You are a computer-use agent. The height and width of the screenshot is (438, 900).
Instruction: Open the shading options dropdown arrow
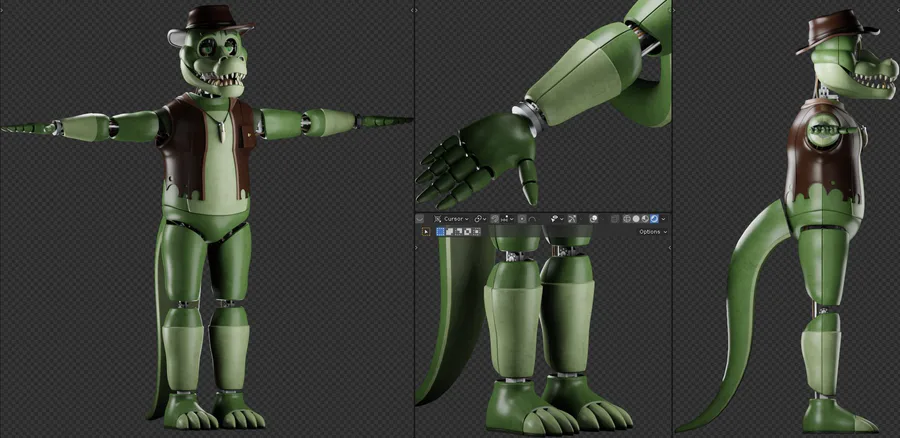coord(664,219)
